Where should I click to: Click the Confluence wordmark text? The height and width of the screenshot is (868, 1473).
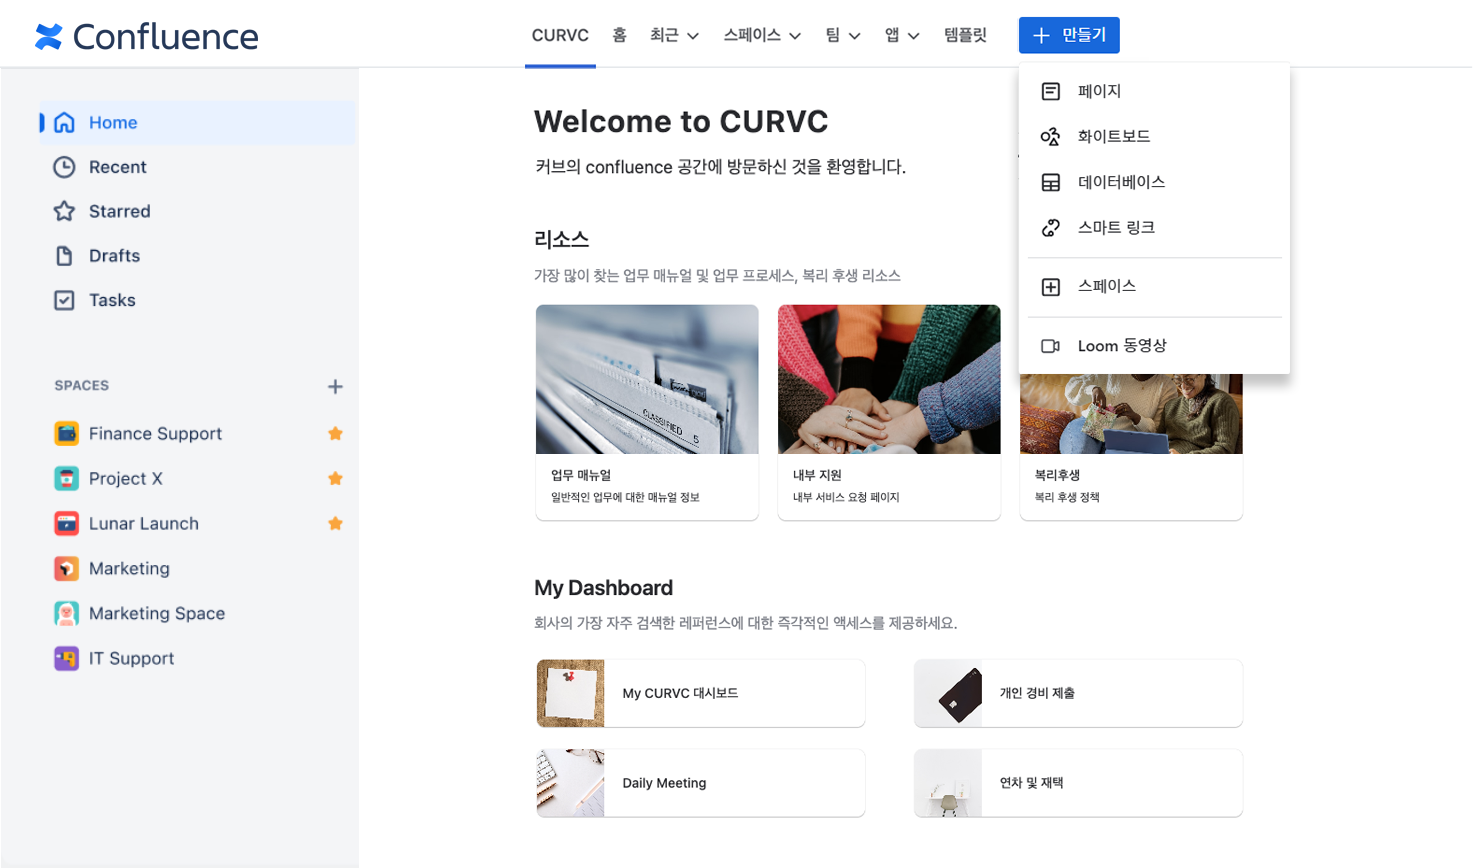[166, 37]
